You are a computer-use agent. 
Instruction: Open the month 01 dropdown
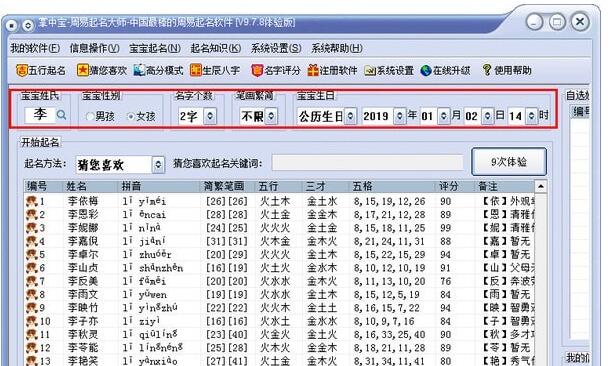(x=443, y=116)
